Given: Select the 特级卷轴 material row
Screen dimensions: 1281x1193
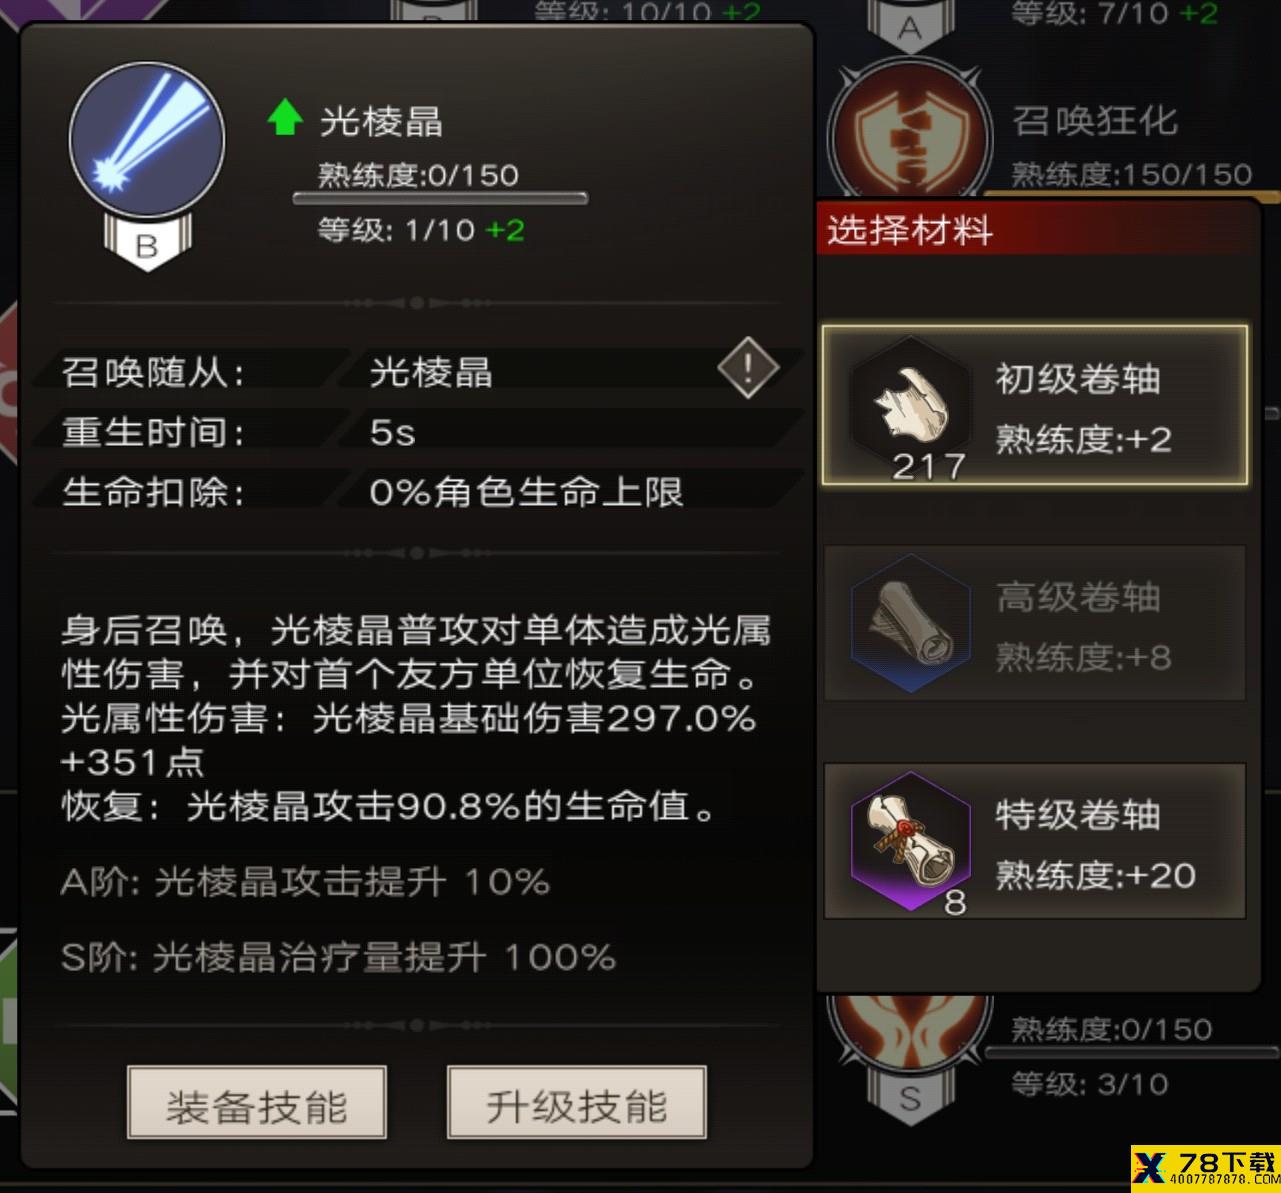Looking at the screenshot, I should (x=1035, y=841).
